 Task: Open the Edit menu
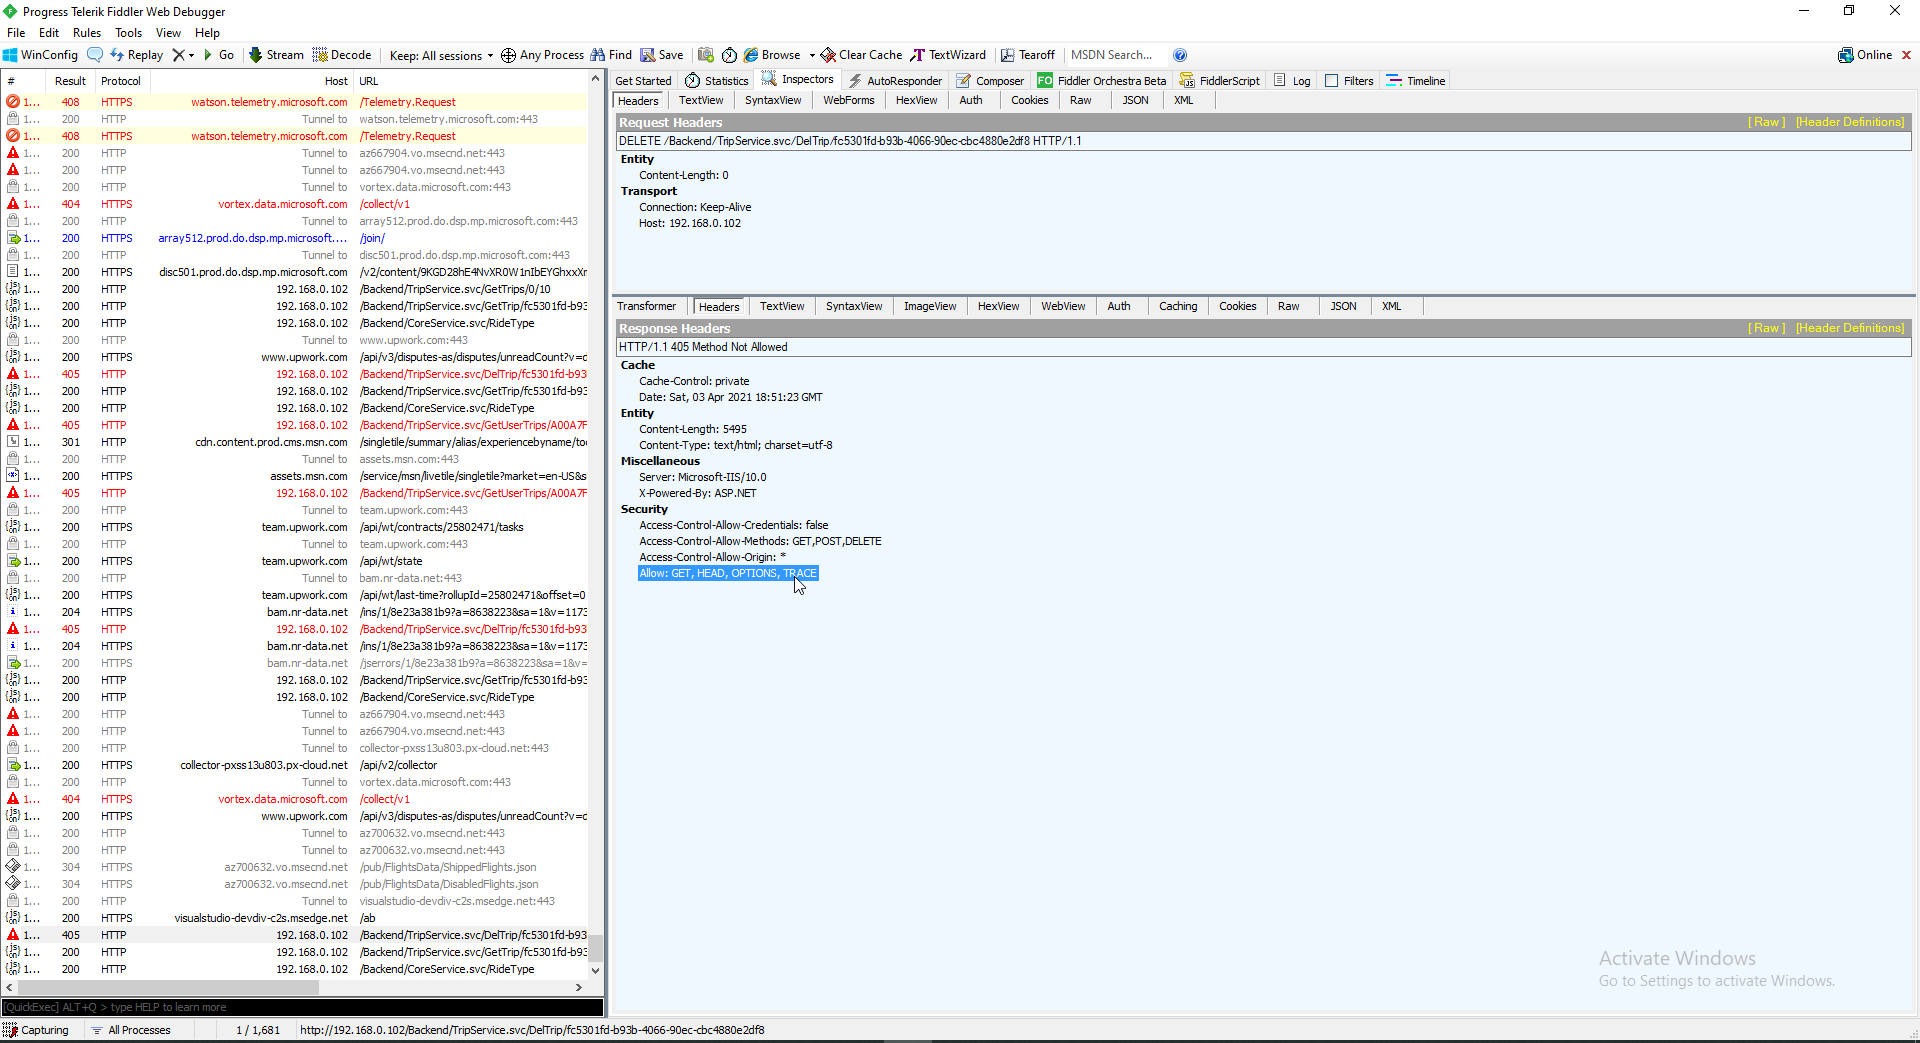point(49,33)
